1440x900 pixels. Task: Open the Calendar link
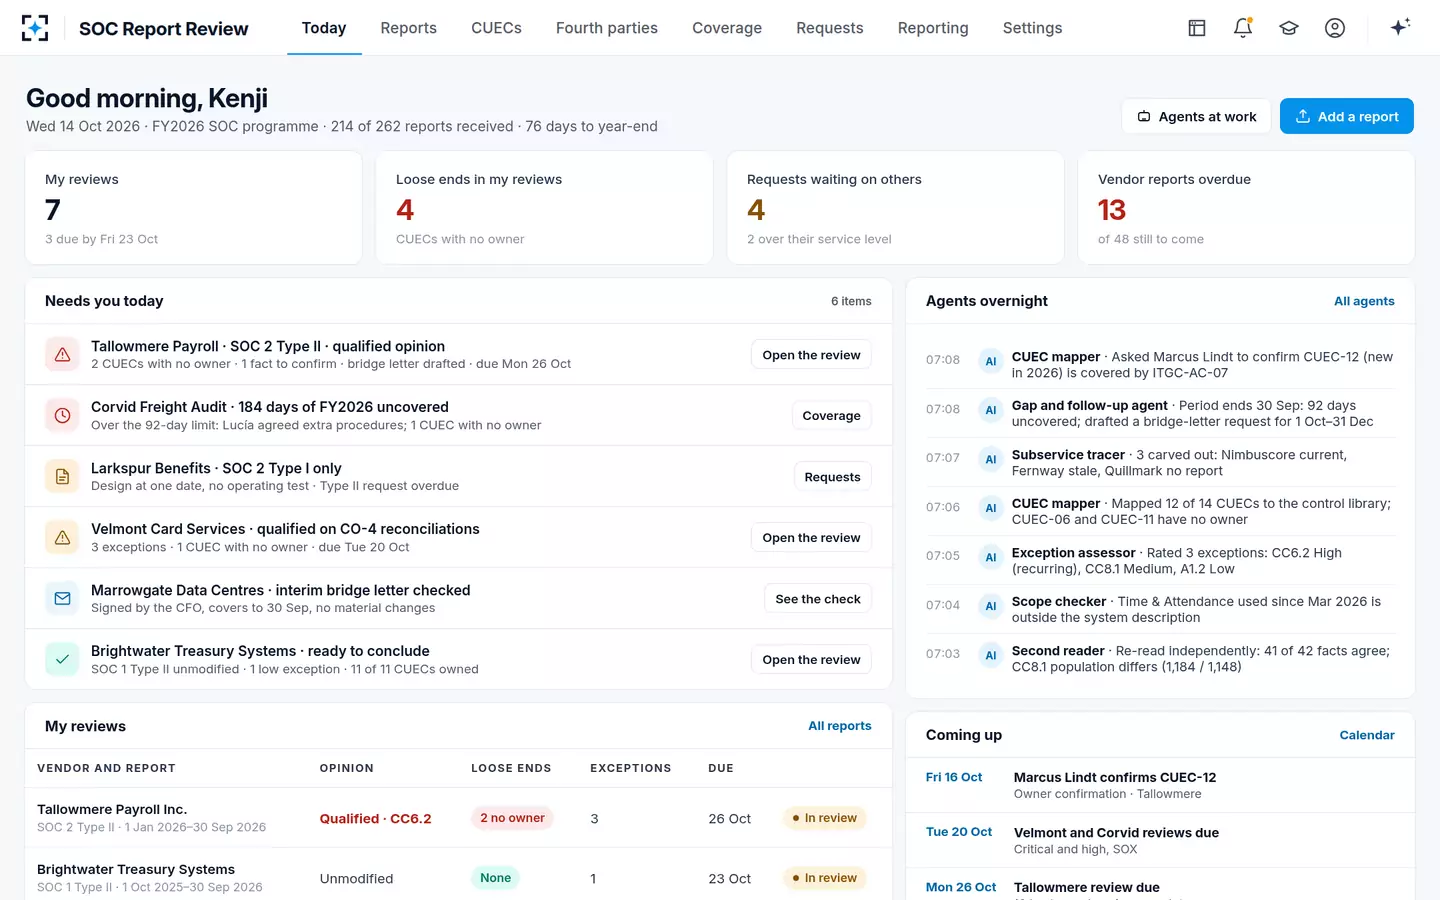(x=1367, y=735)
